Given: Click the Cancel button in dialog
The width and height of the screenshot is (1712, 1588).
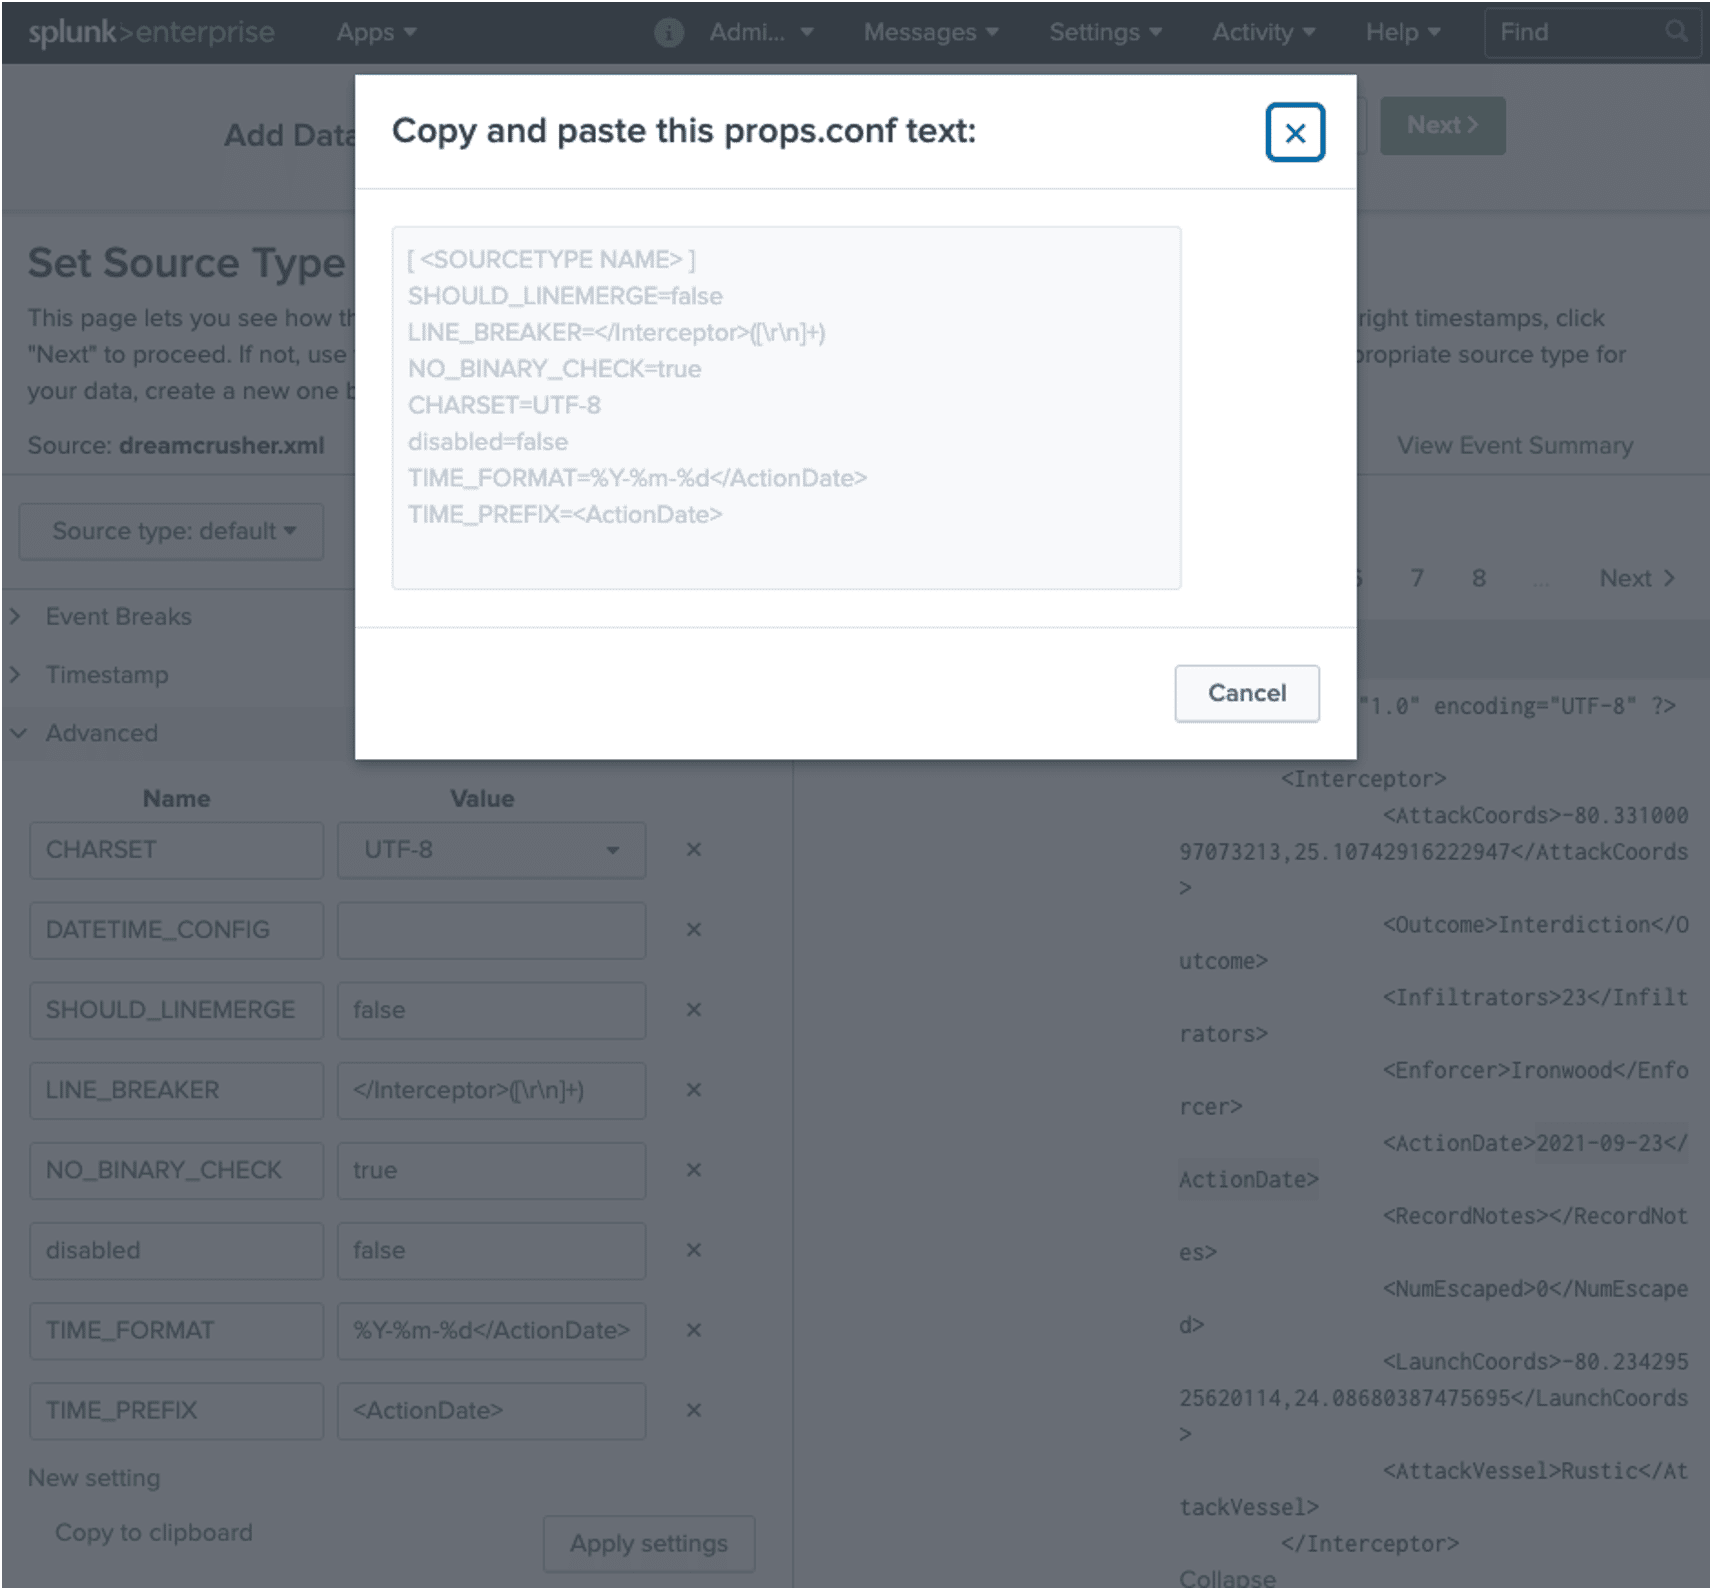Looking at the screenshot, I should coord(1246,693).
